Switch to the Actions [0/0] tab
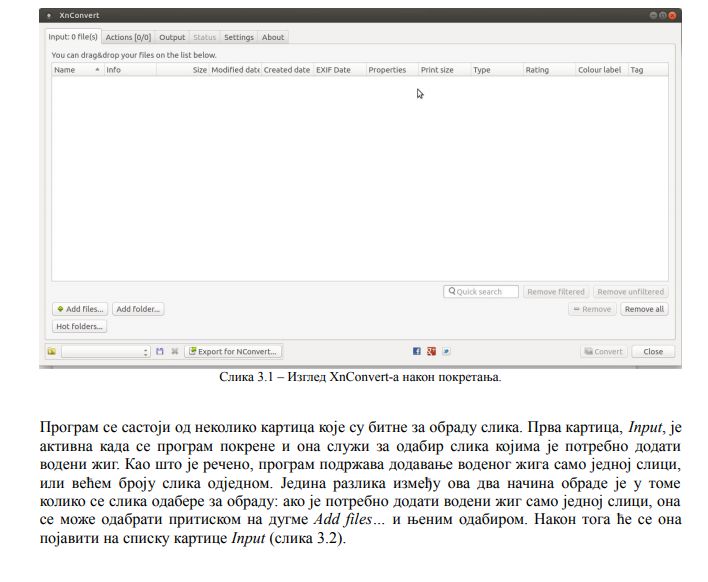This screenshot has width=708, height=582. [128, 37]
